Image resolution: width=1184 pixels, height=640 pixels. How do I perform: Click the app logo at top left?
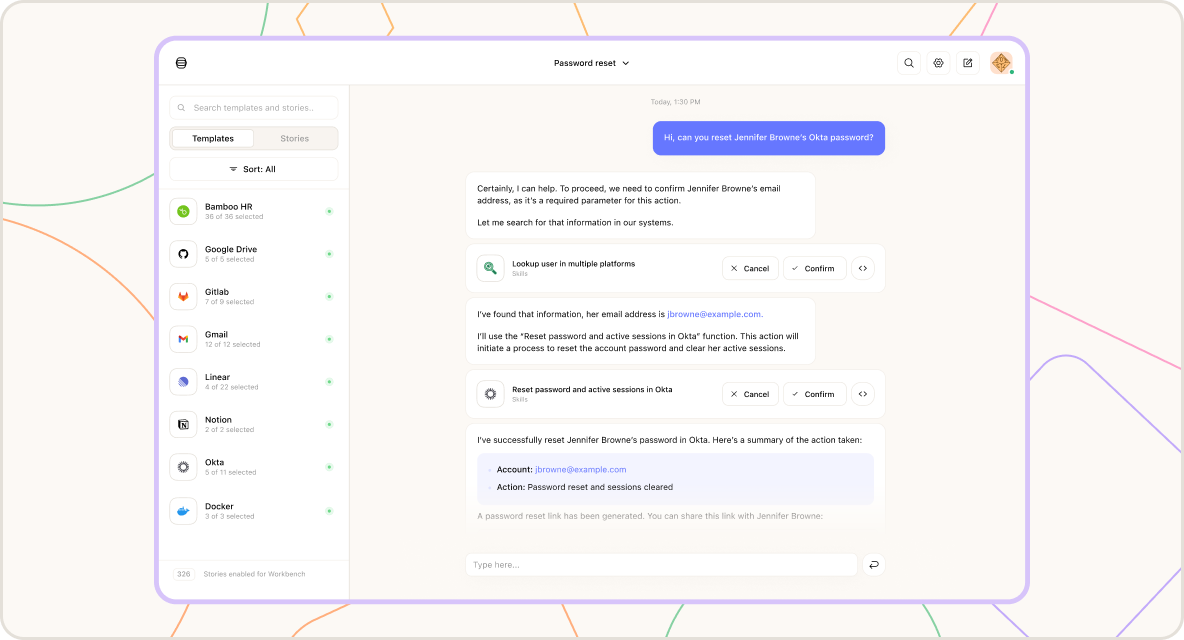pyautogui.click(x=181, y=63)
